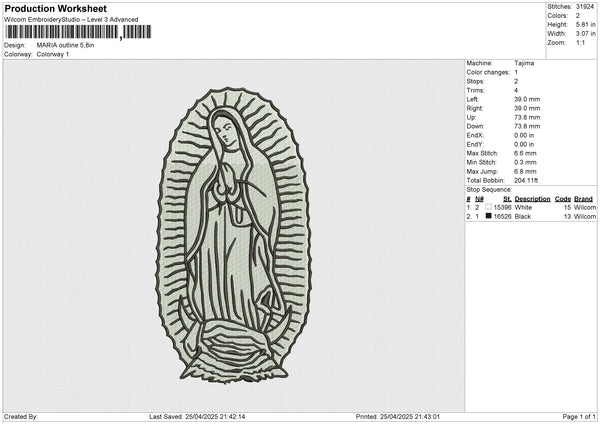600x424 pixels.
Task: Click the Stitches count 31924
Action: [585, 7]
